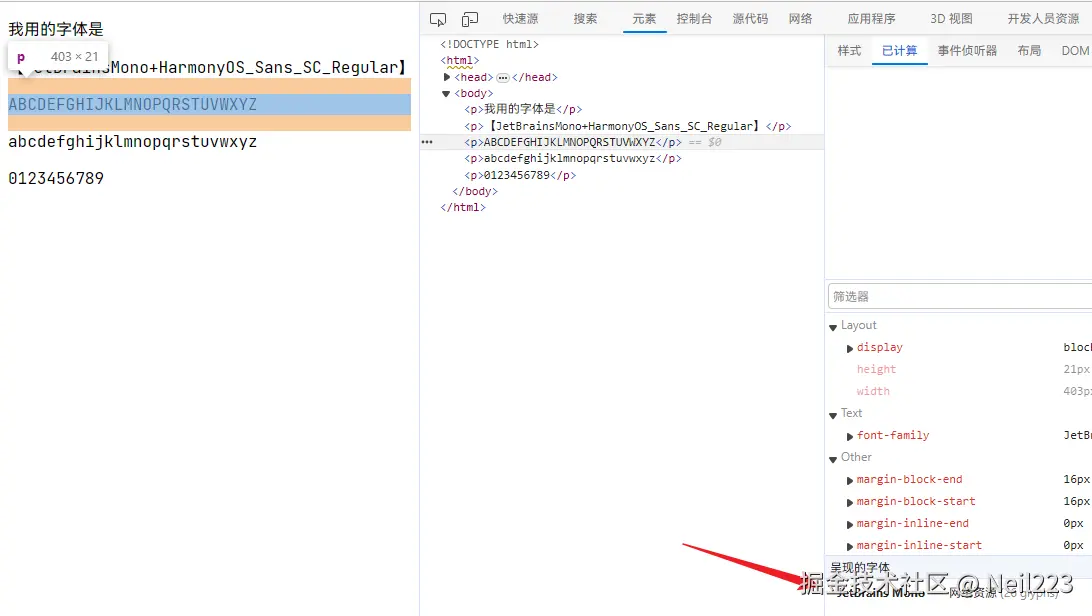Collapse the Other group
Screen dimensions: 1092x616
[x=833, y=458]
